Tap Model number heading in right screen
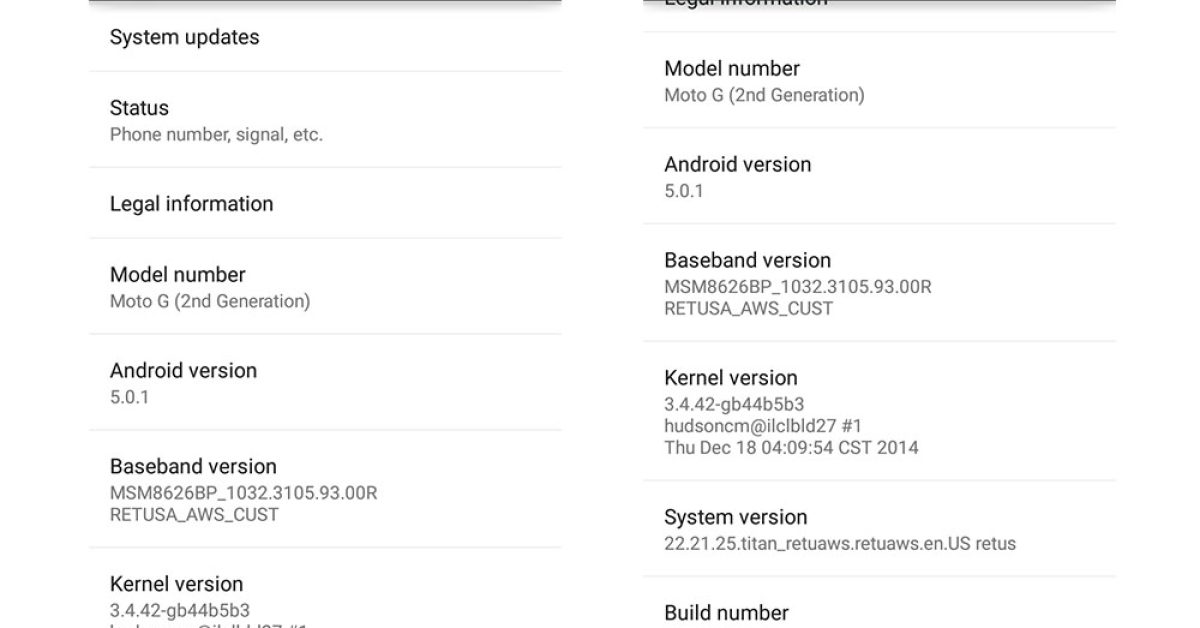This screenshot has width=1200, height=628. [732, 69]
